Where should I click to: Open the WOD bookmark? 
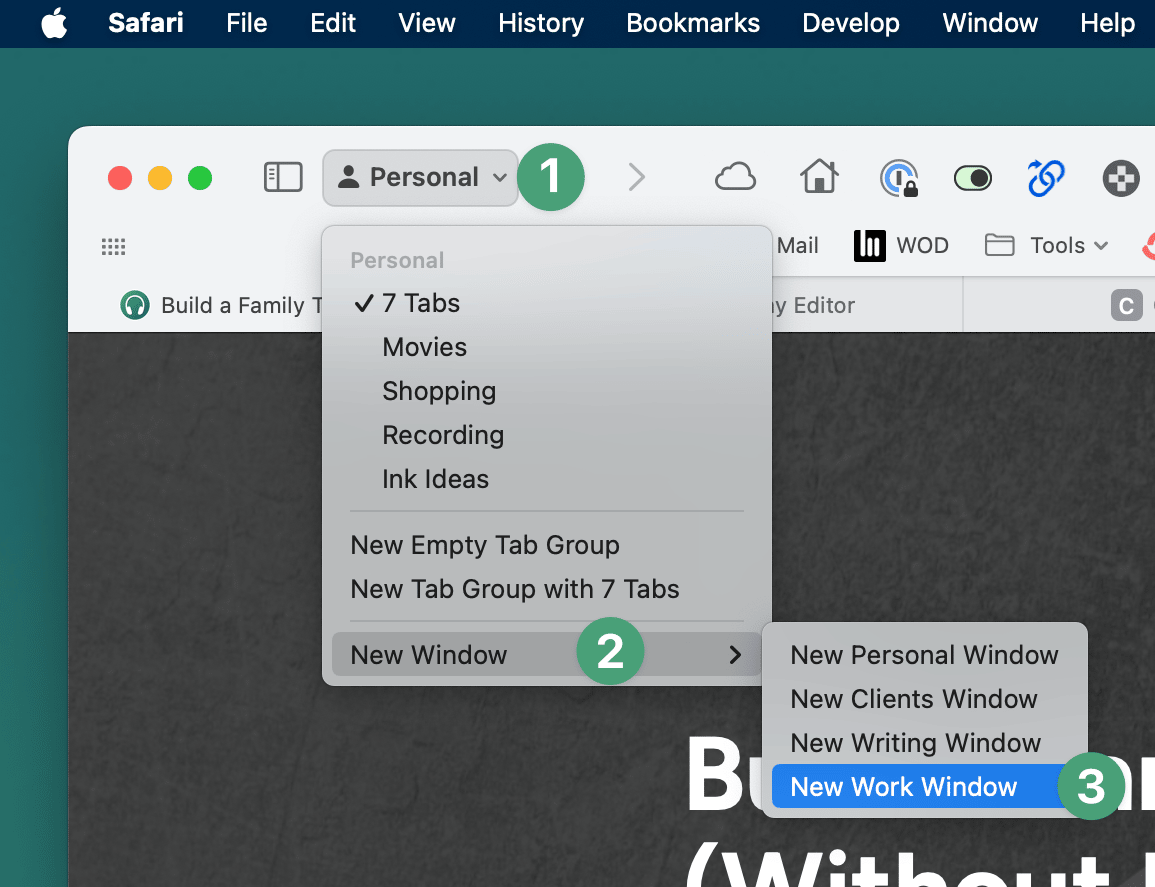pos(902,245)
